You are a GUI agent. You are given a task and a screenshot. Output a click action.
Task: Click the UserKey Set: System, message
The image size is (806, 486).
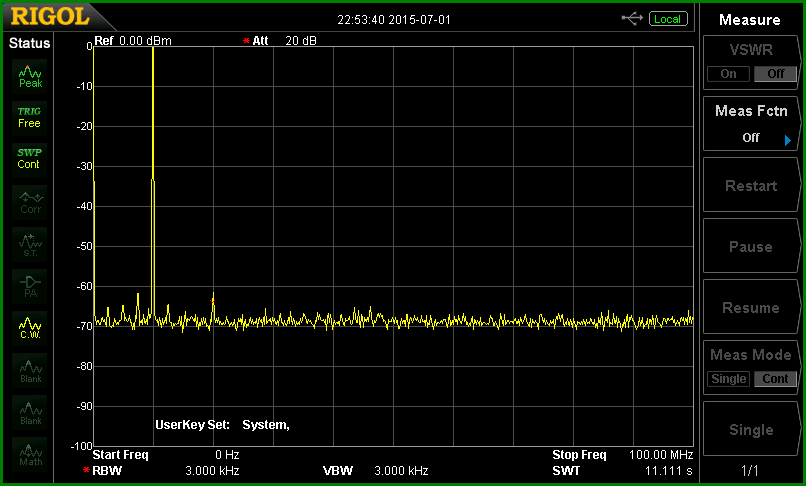point(223,425)
